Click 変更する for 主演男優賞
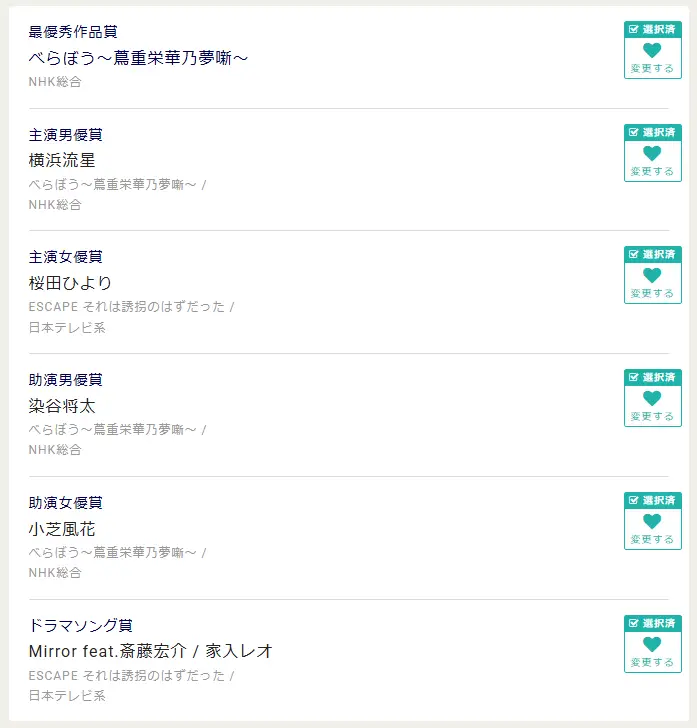Image resolution: width=697 pixels, height=728 pixels. (652, 171)
